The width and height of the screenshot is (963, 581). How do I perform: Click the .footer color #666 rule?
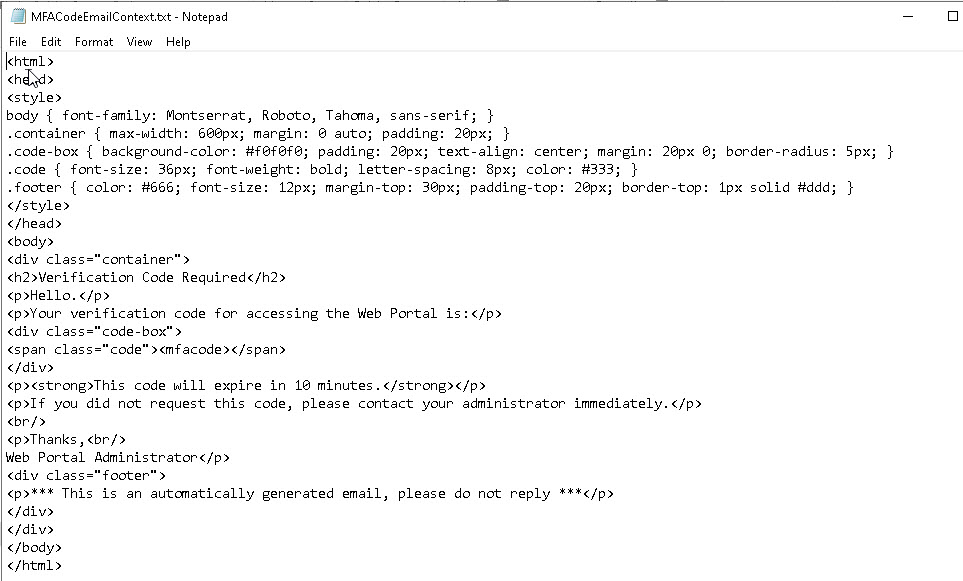click(x=430, y=187)
